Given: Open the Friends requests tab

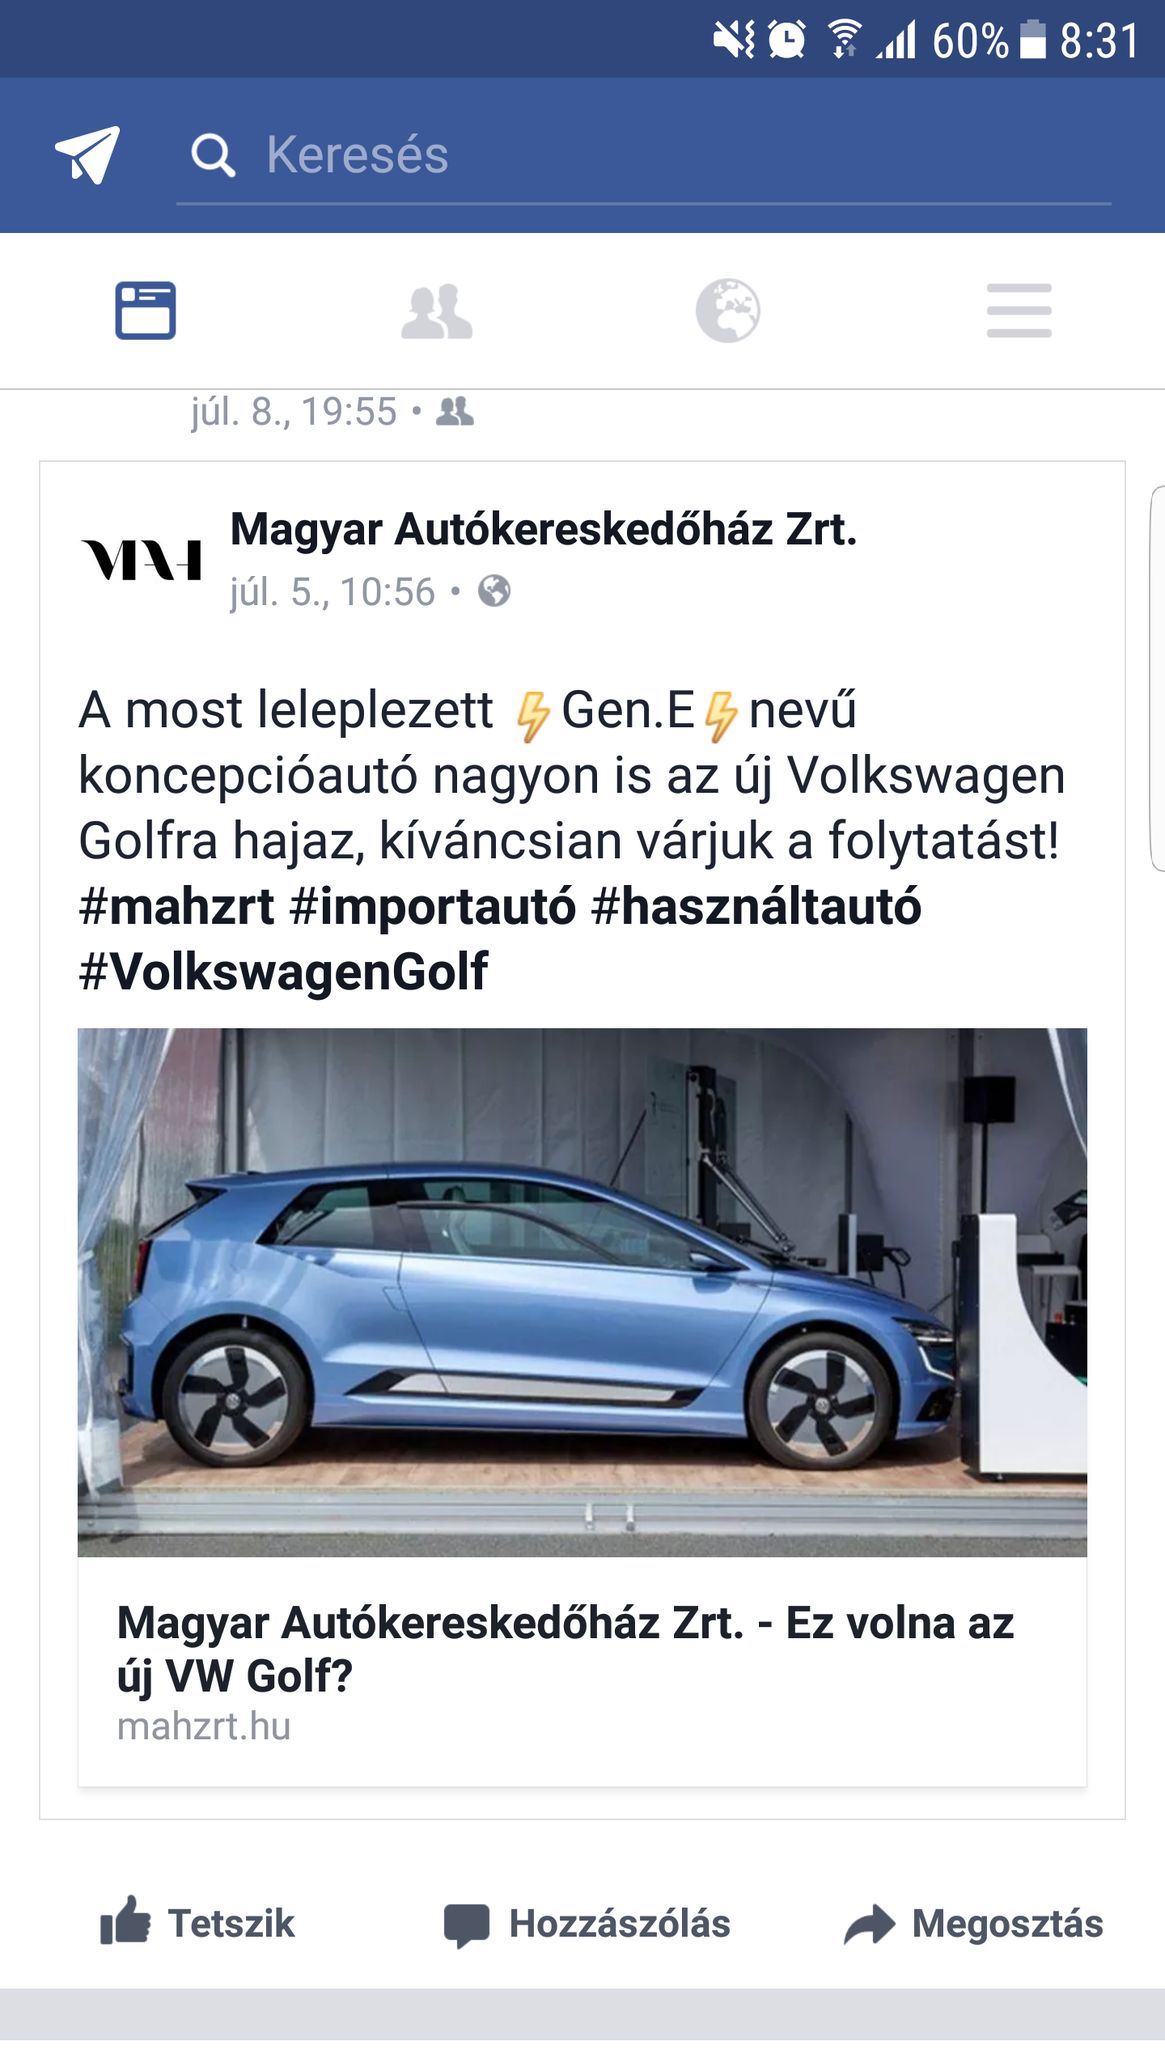Looking at the screenshot, I should pyautogui.click(x=437, y=311).
